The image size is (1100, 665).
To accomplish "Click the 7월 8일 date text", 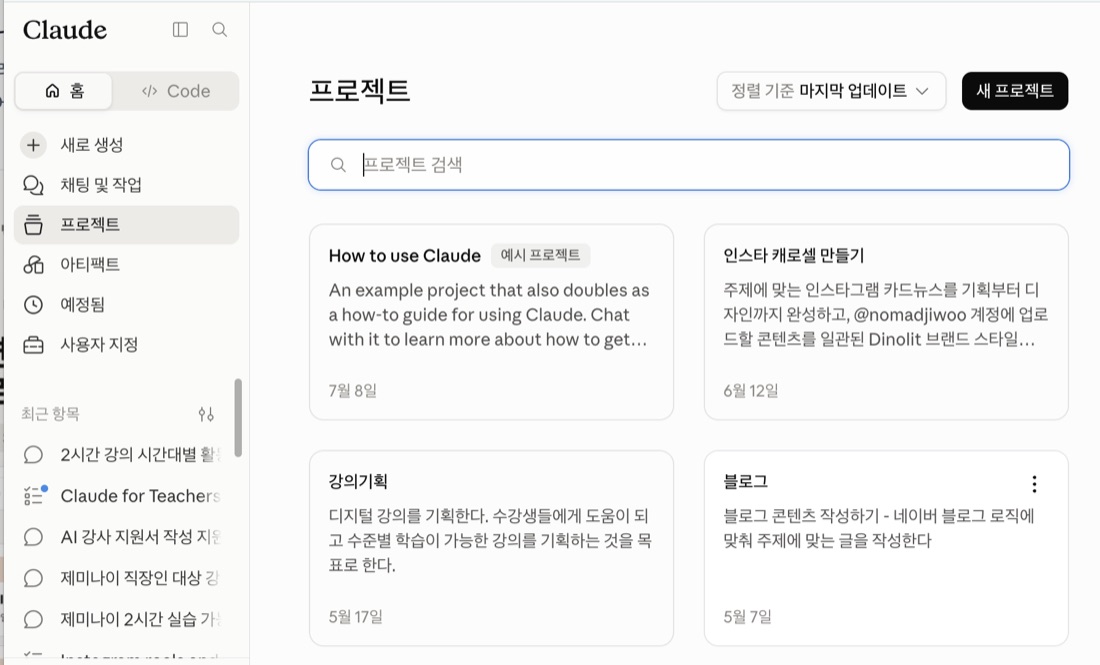I will pos(353,391).
